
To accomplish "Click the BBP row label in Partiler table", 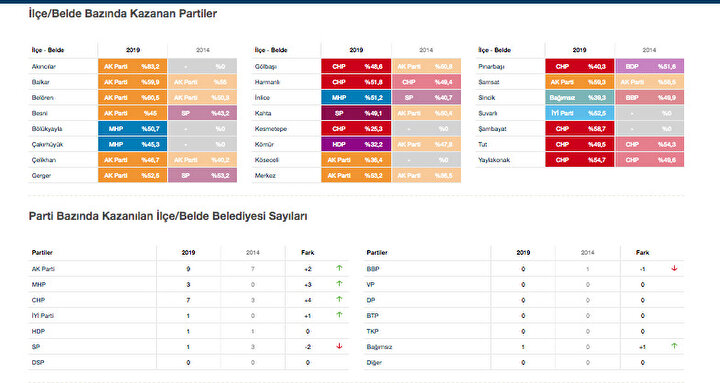I will tap(373, 269).
